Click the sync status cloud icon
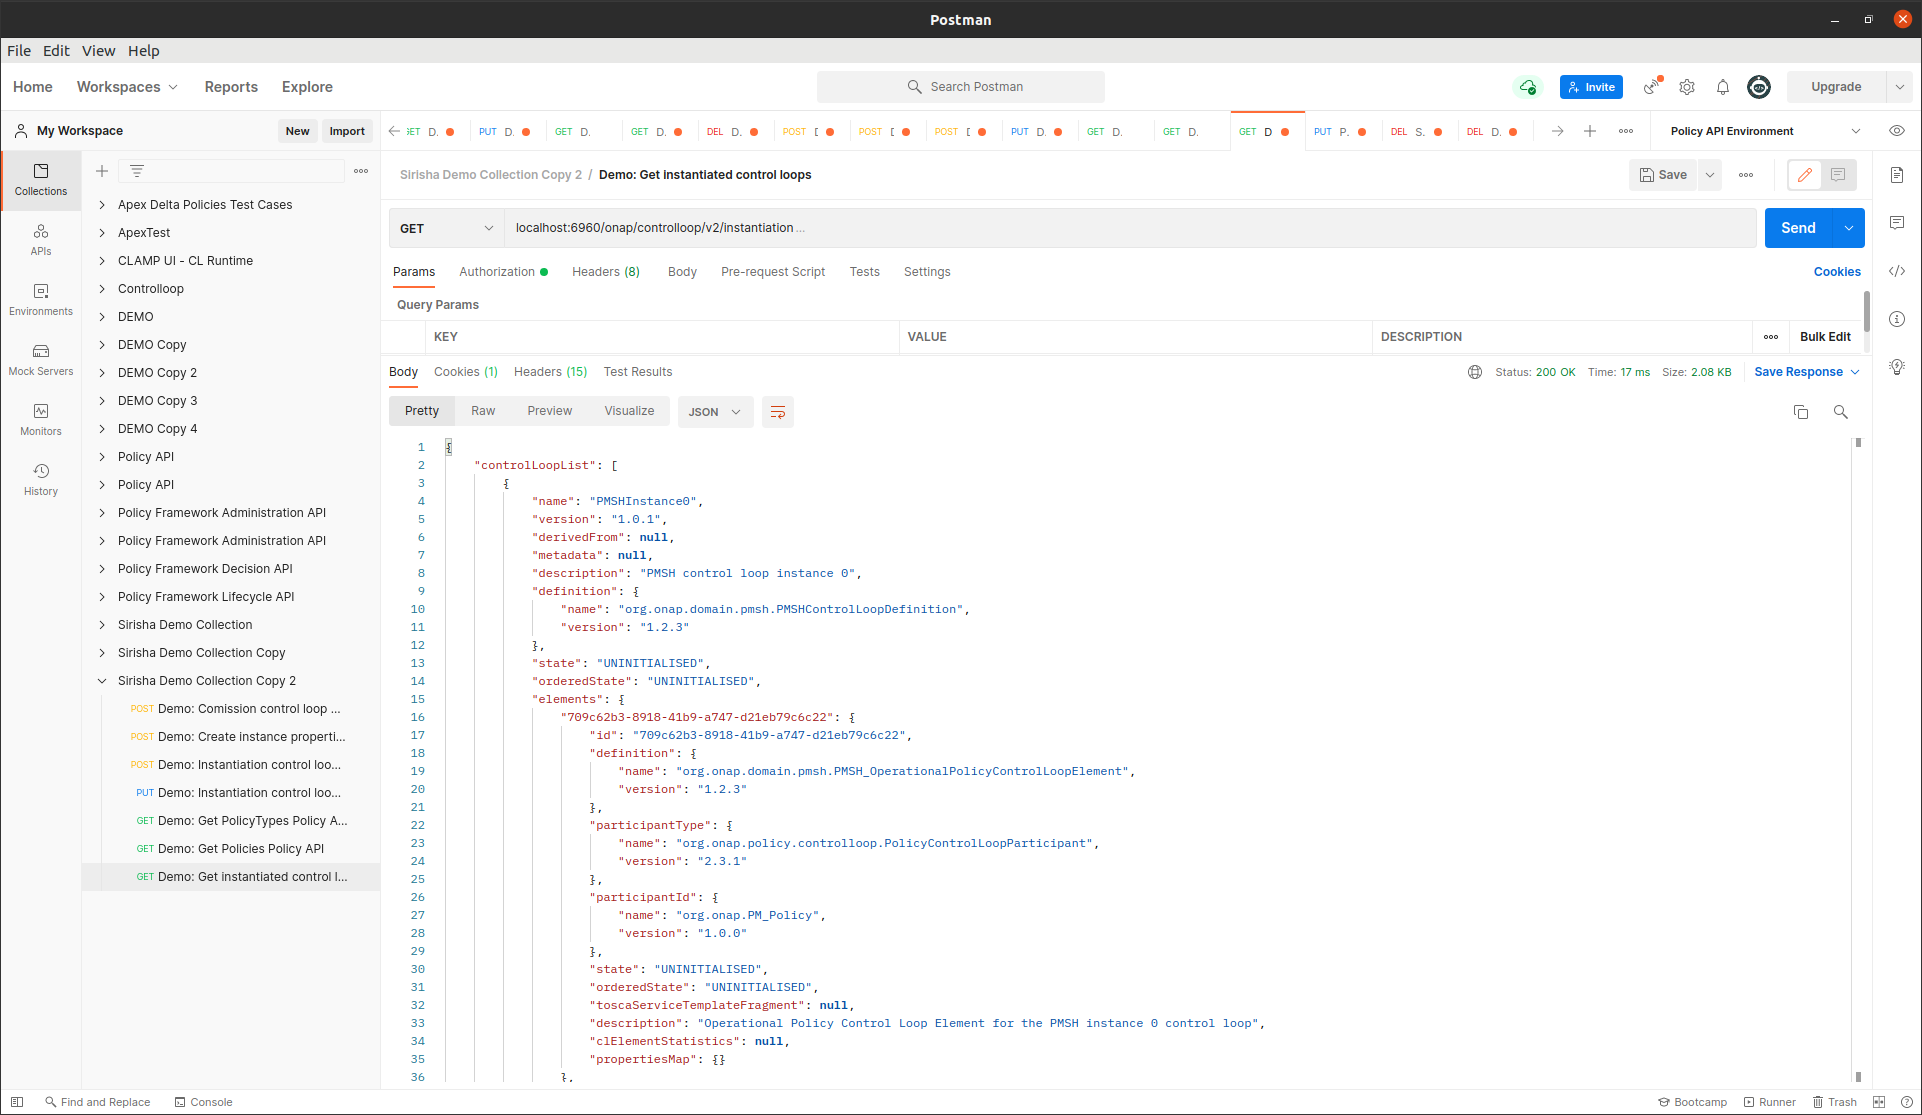1922x1115 pixels. pos(1527,87)
